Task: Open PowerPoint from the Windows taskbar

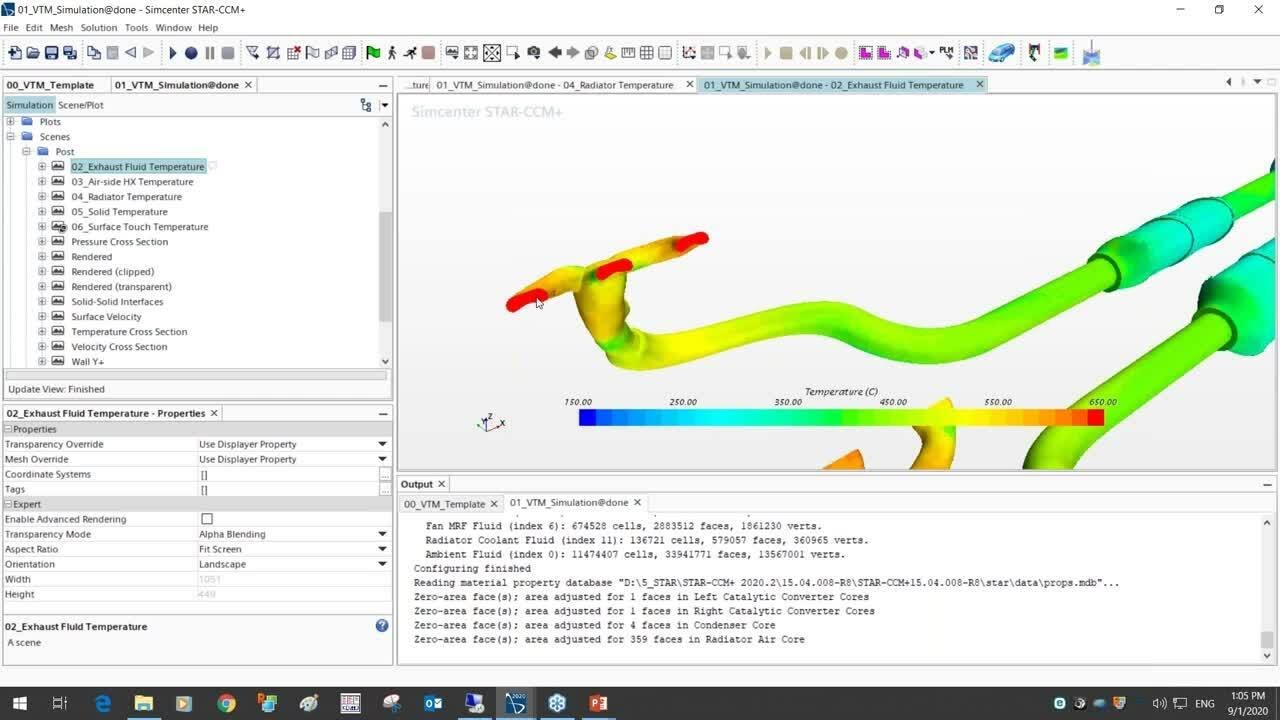Action: 598,703
